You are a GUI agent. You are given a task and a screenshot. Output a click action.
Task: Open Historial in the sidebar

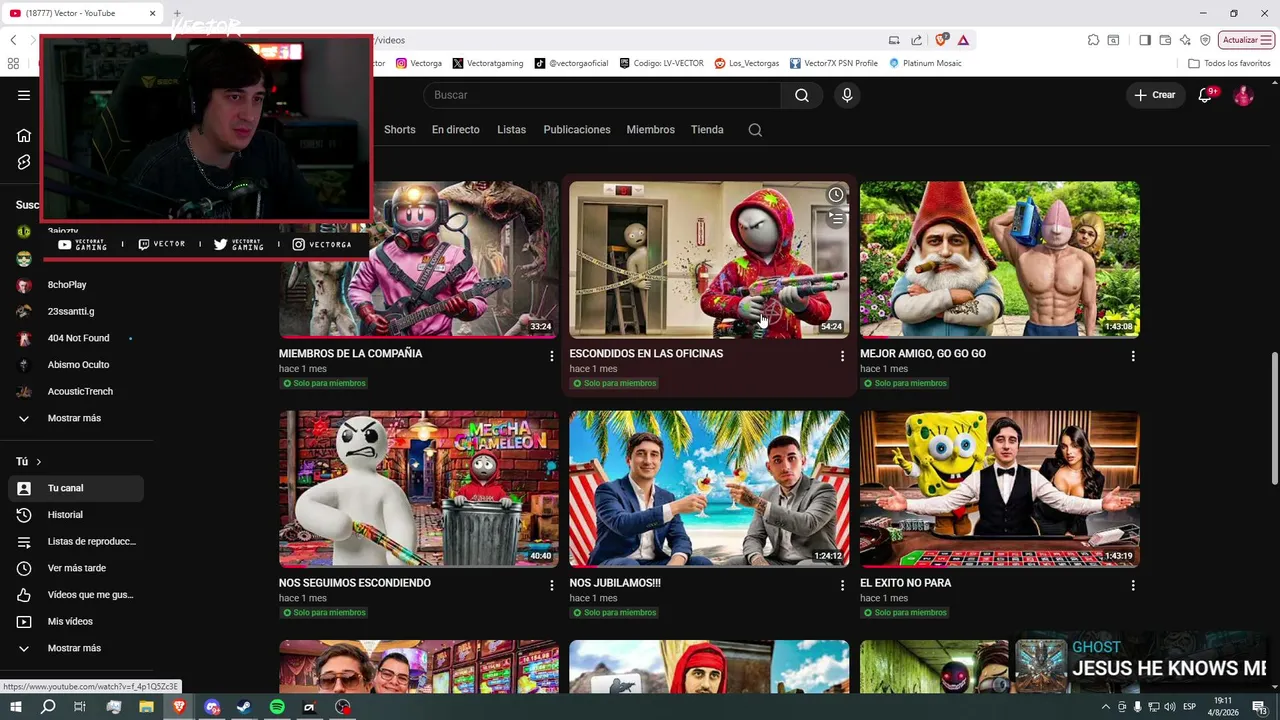[76, 515]
